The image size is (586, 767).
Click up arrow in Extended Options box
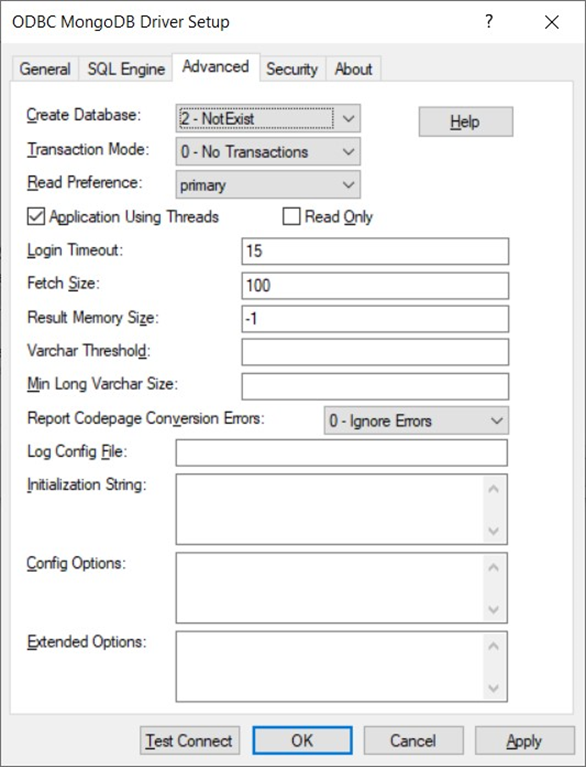click(x=494, y=646)
